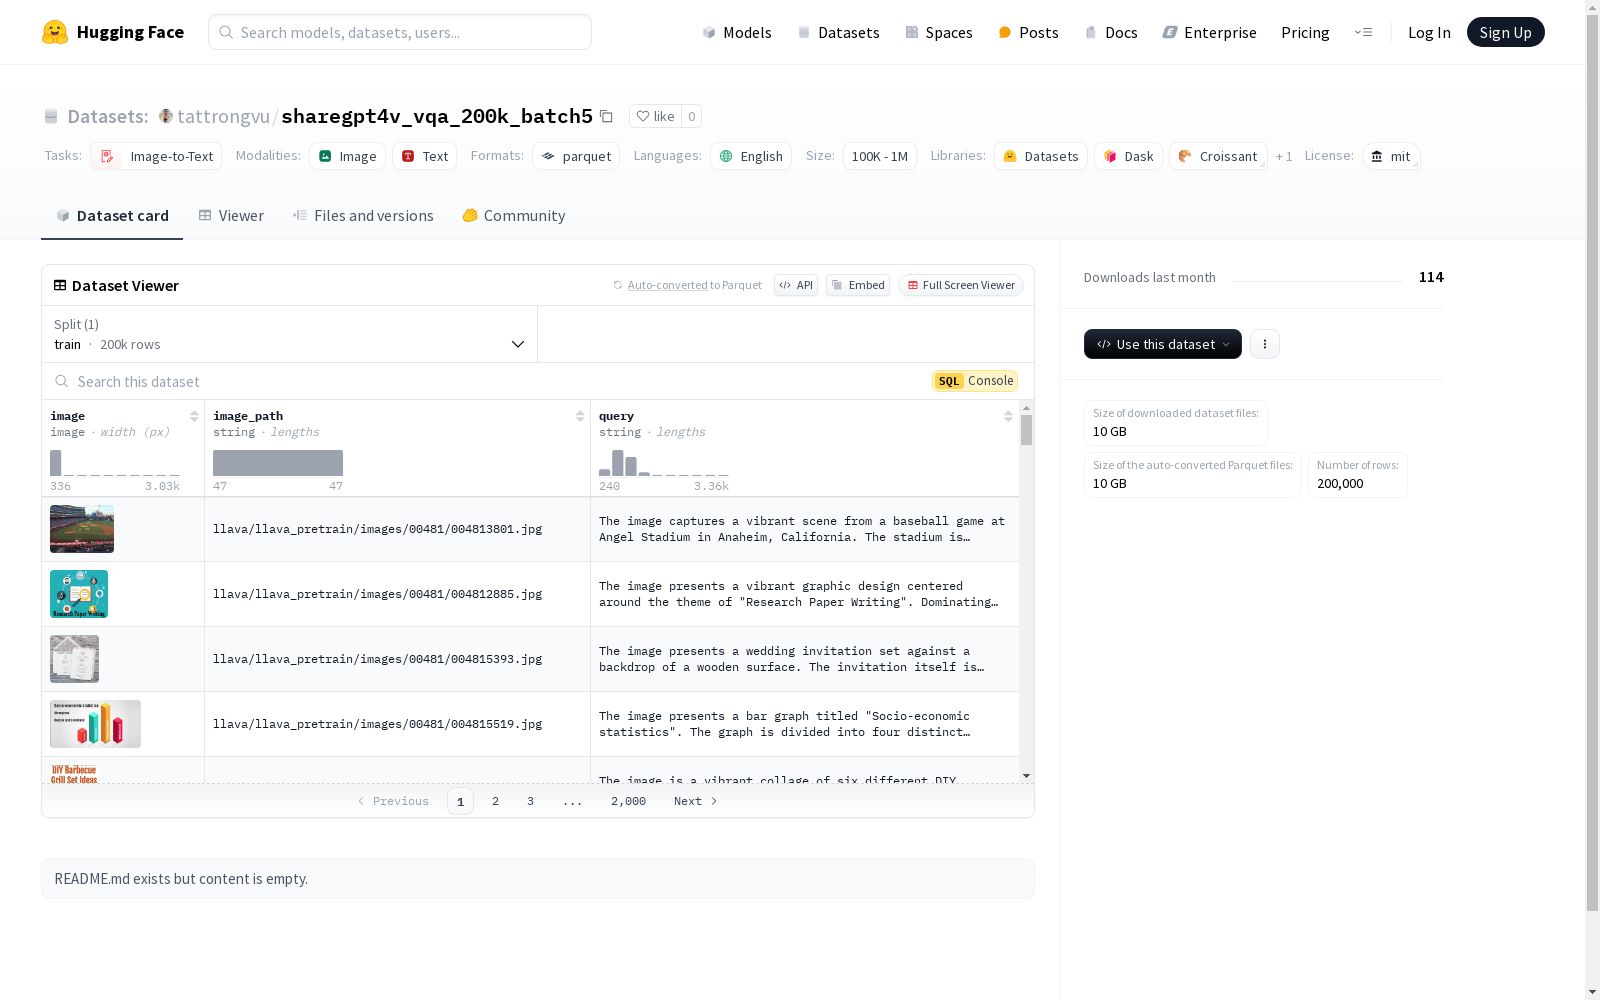
Task: Go to Models in the top navigation
Action: click(x=737, y=32)
